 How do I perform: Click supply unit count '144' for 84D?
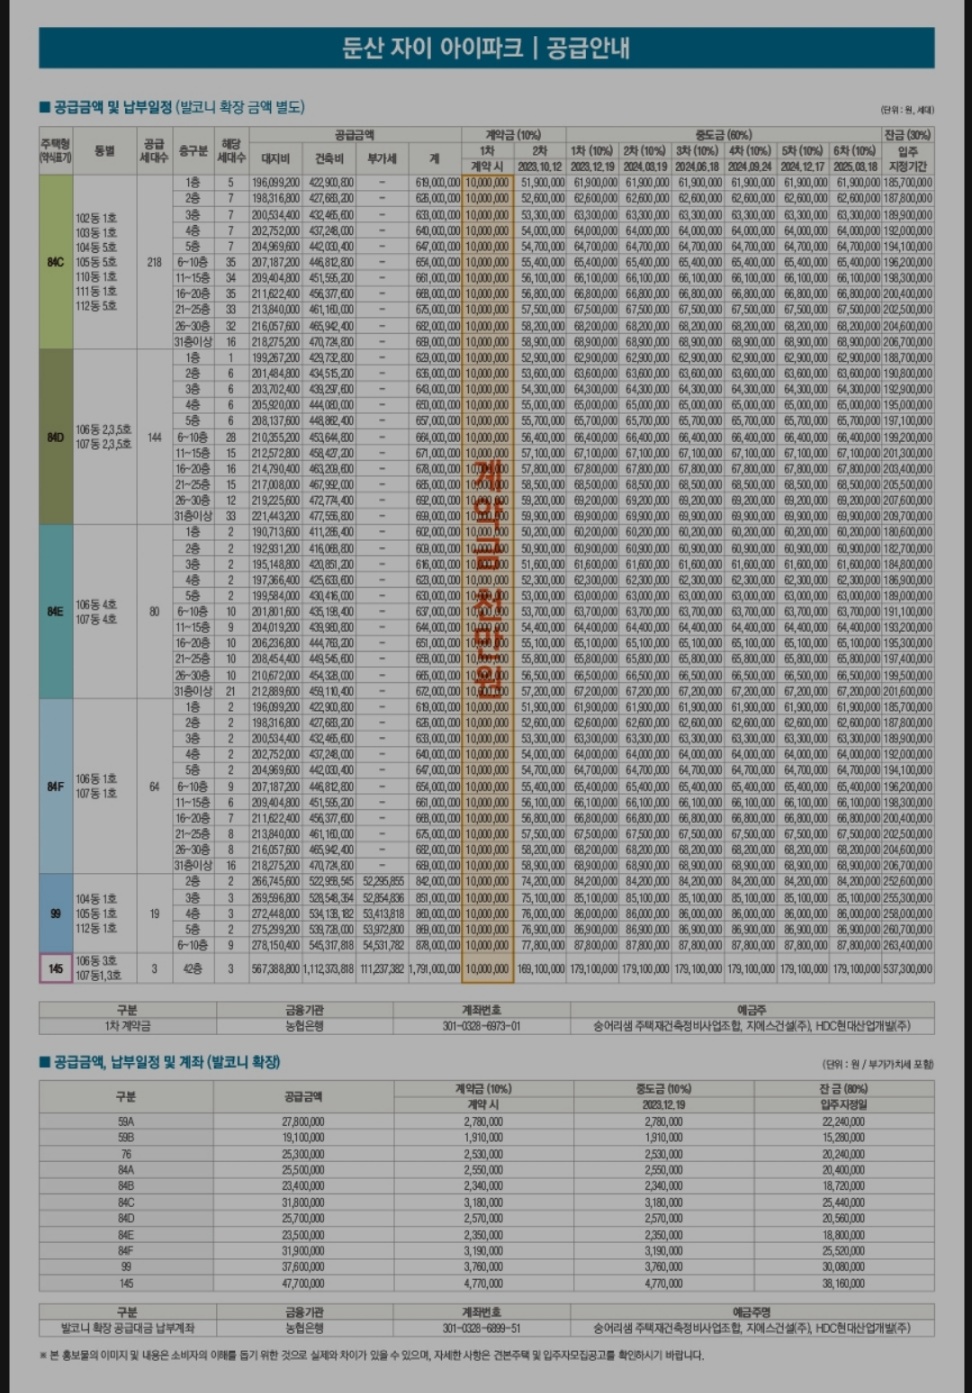pyautogui.click(x=154, y=437)
